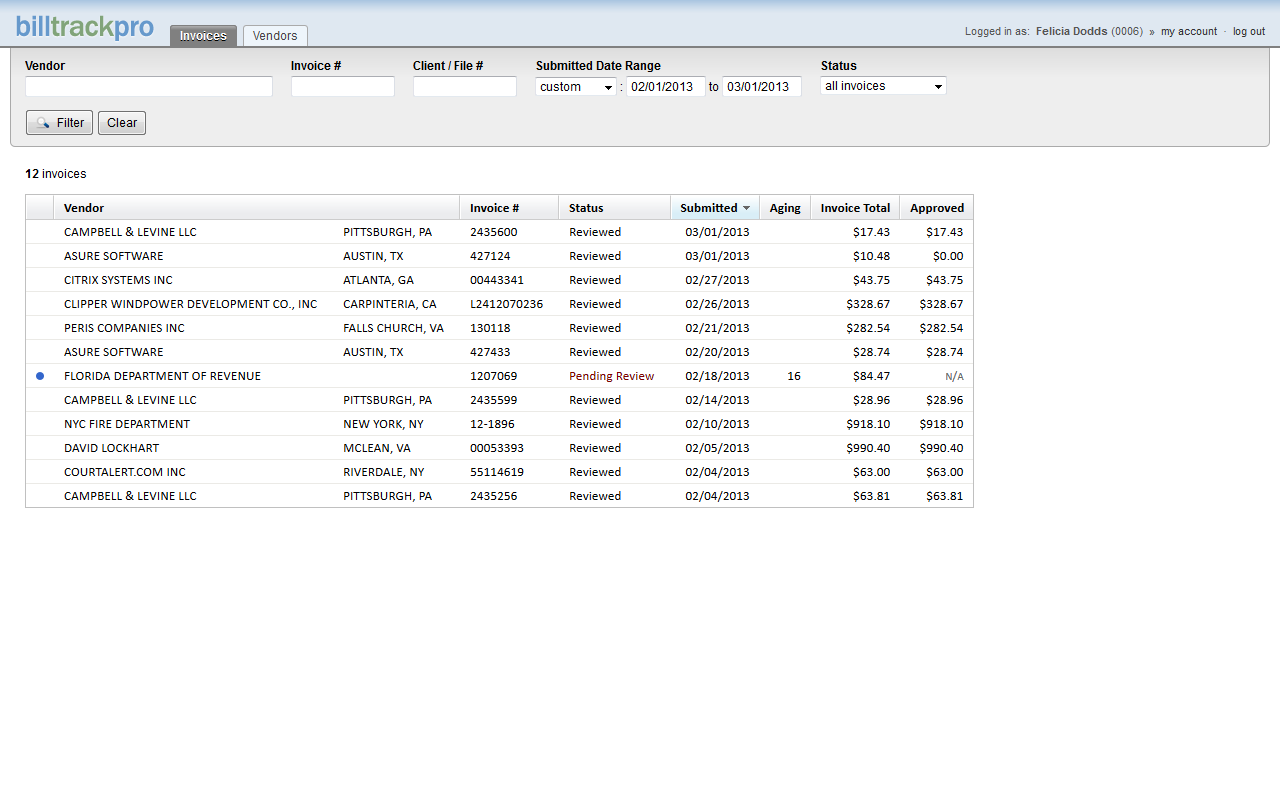Click the Filter button
The width and height of the screenshot is (1280, 800).
(59, 123)
